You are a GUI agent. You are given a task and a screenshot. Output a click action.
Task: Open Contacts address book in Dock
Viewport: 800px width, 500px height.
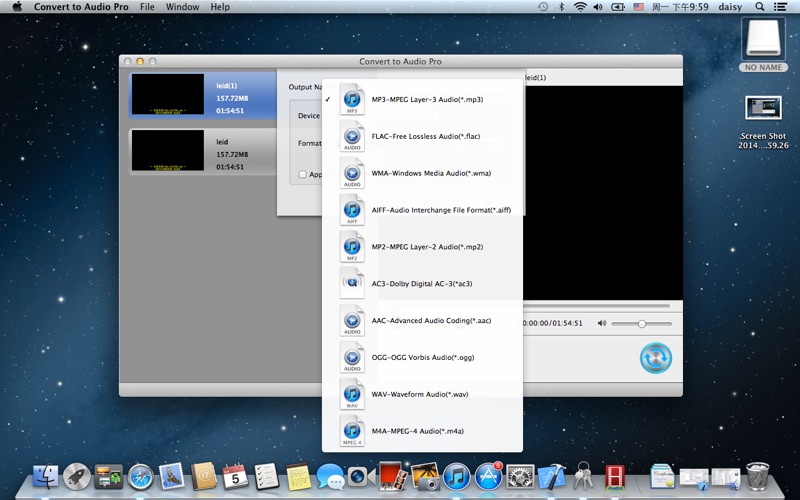pyautogui.click(x=204, y=477)
